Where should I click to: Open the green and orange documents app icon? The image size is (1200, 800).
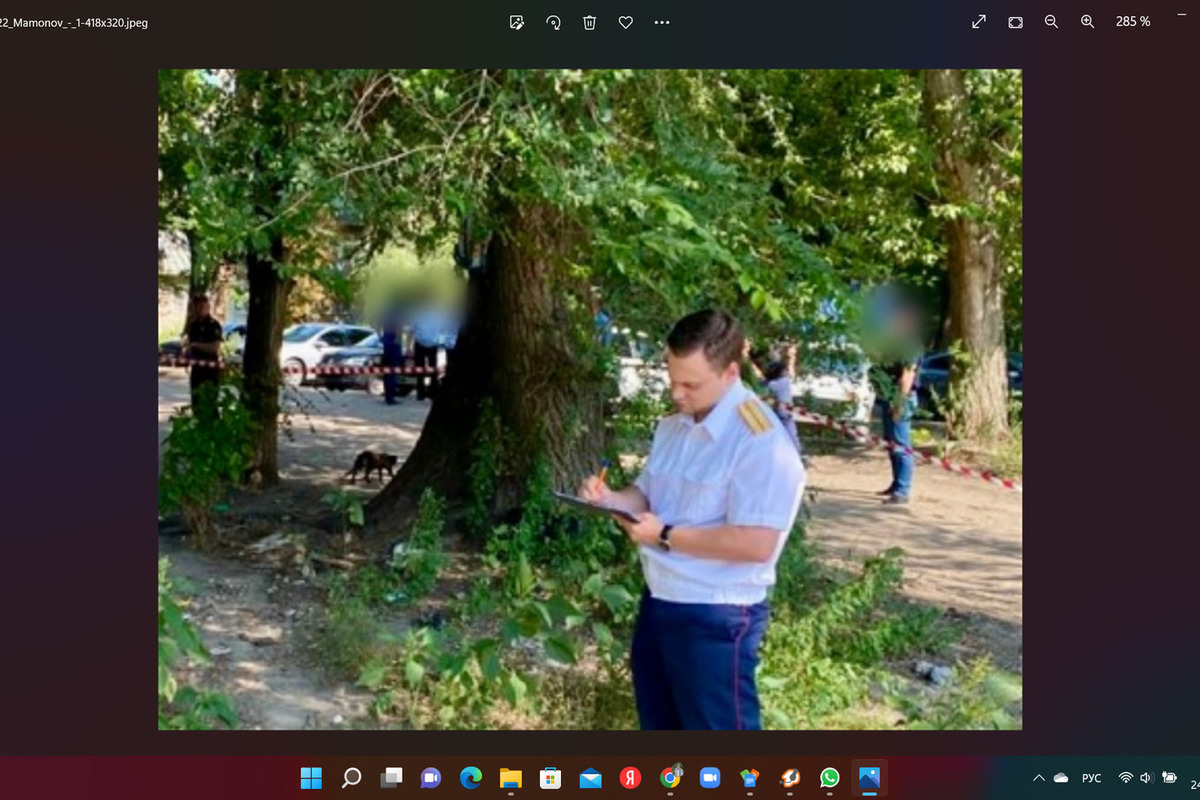(750, 778)
